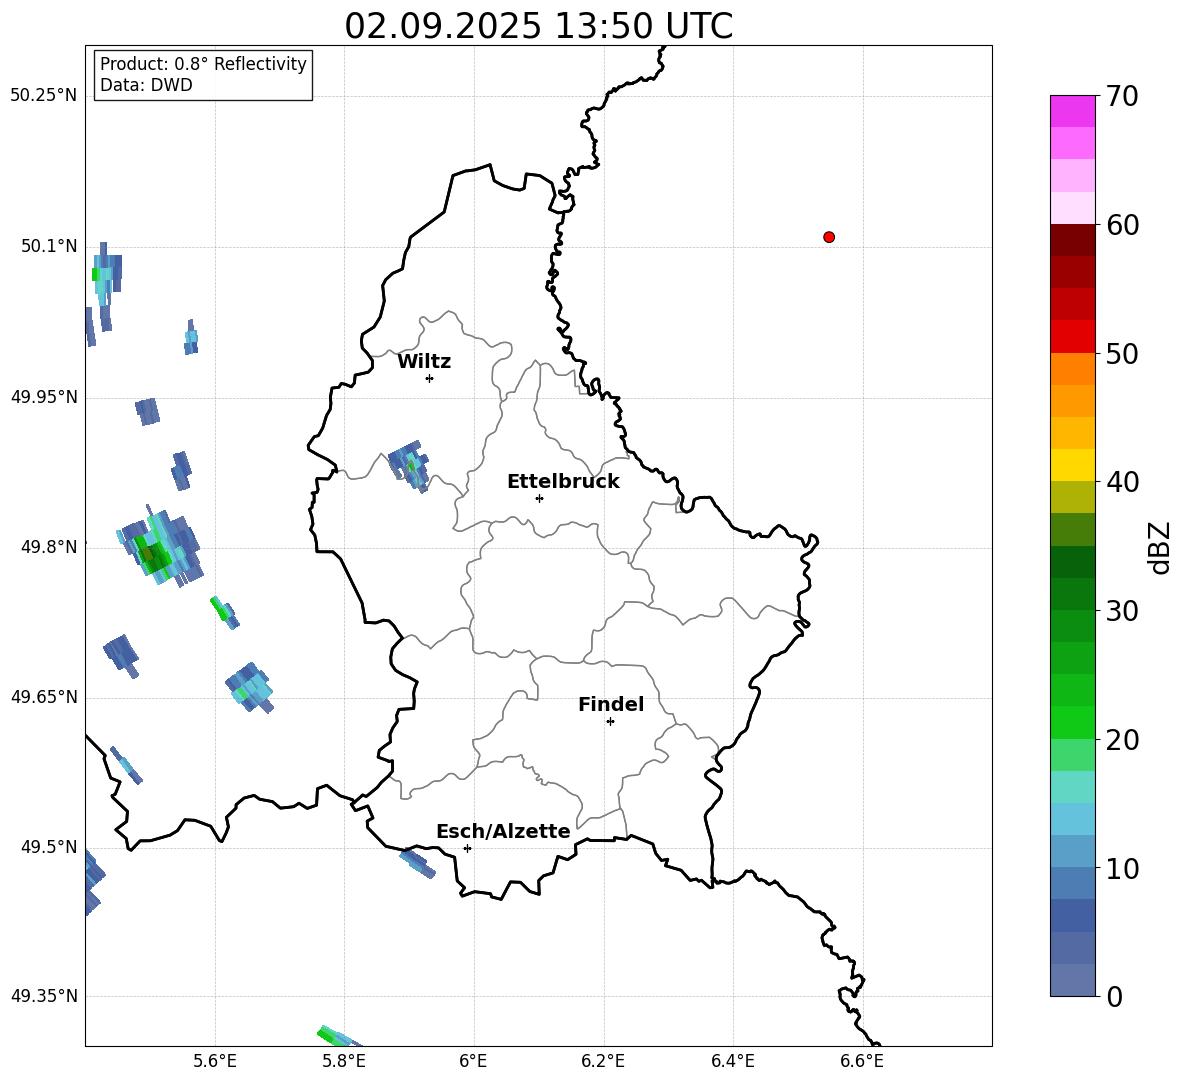The height and width of the screenshot is (1081, 1184).
Task: Pick the light blue swatch above 10
Action: tap(1072, 852)
